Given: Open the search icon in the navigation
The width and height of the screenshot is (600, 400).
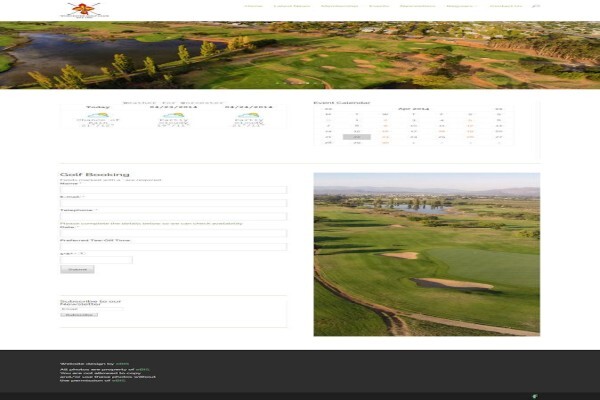Looking at the screenshot, I should (x=536, y=6).
